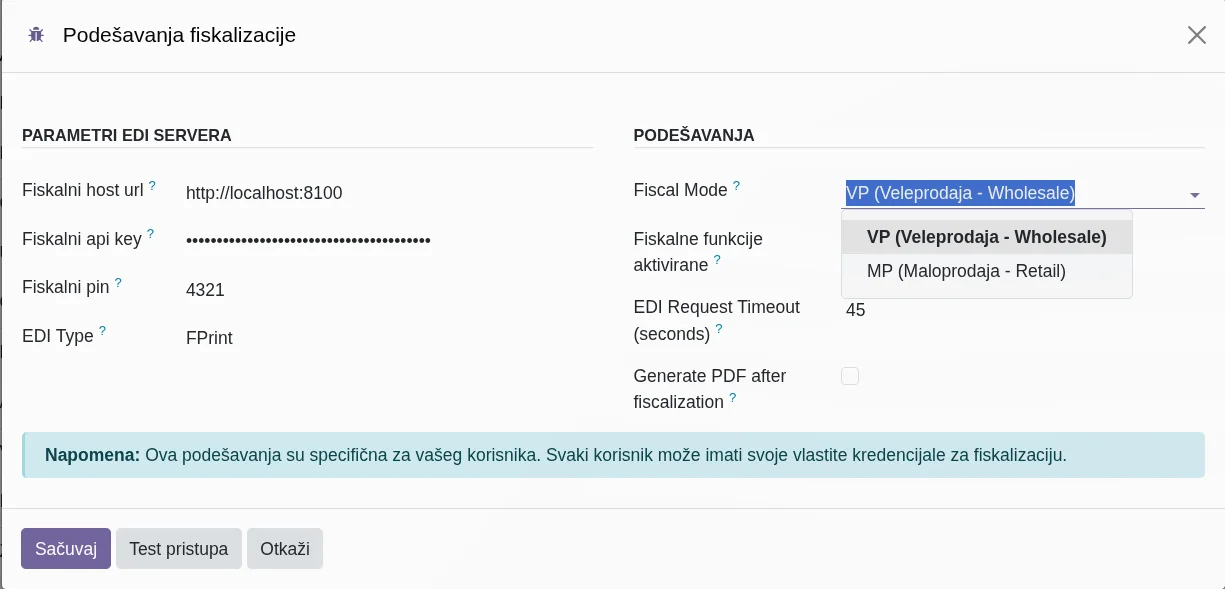Close the Podešavanja fiskalizacije dialog
This screenshot has height=589, width=1225.
1197,34
